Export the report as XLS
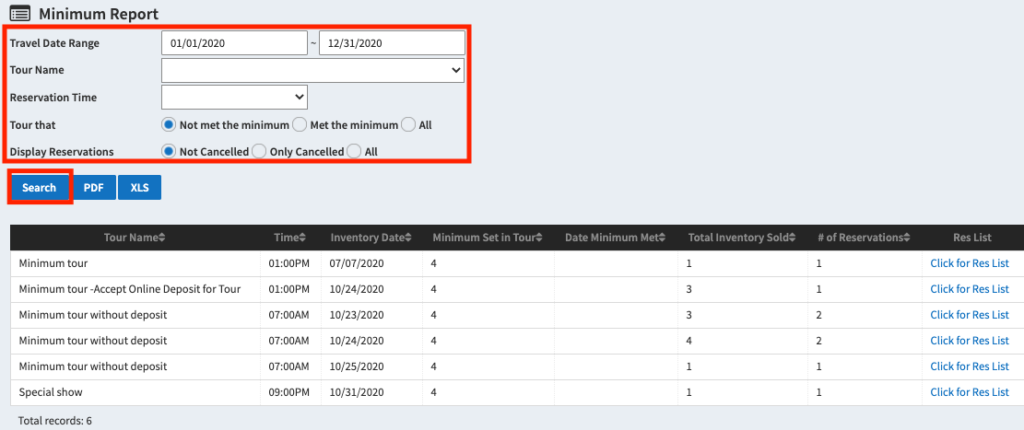Image resolution: width=1024 pixels, height=430 pixels. click(139, 187)
